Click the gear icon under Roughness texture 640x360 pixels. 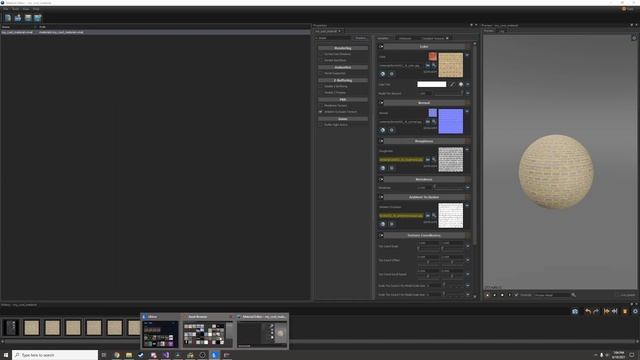point(391,168)
